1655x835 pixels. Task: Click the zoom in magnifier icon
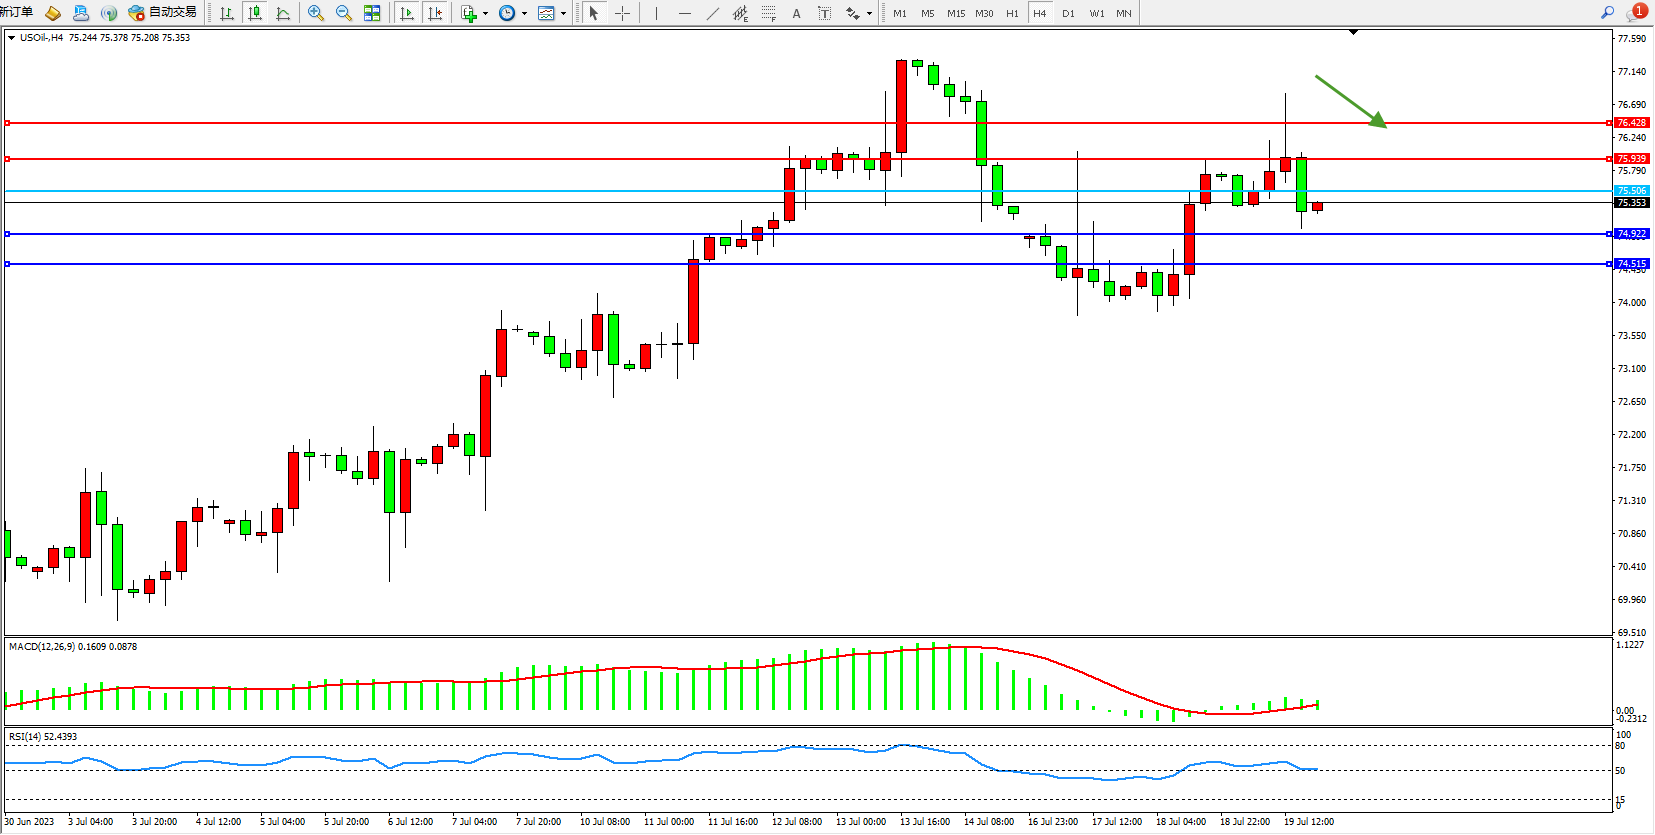[316, 13]
